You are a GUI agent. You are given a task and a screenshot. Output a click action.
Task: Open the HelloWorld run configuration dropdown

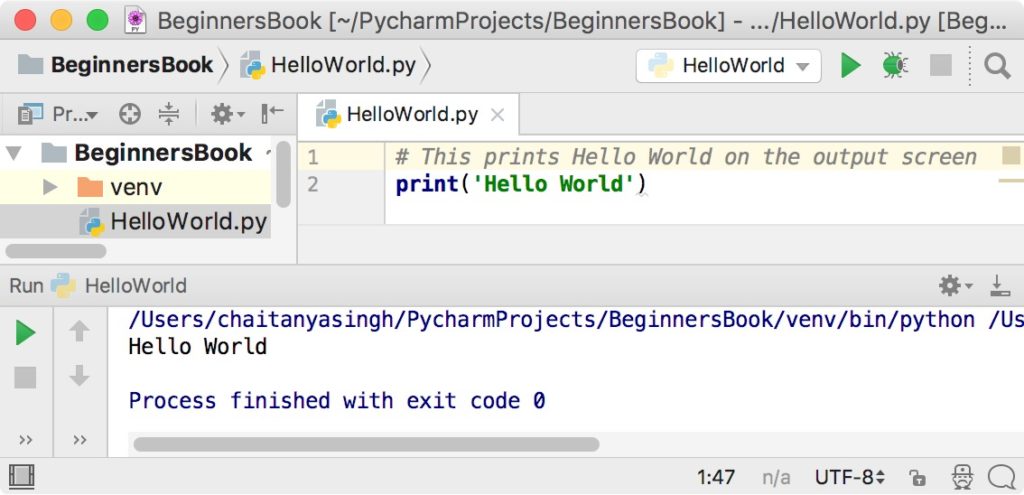728,66
